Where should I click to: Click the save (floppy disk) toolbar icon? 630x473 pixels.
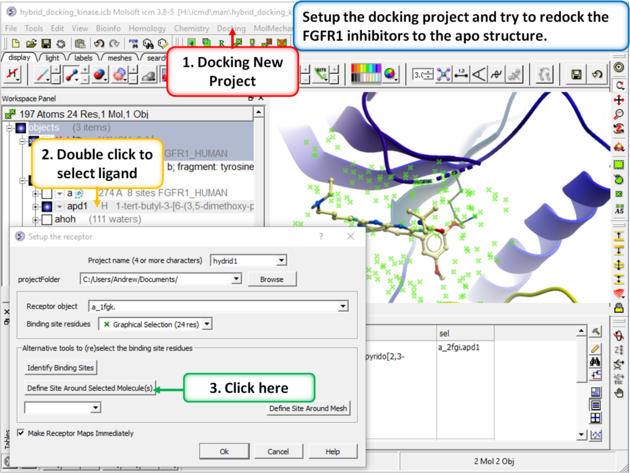coord(577,74)
